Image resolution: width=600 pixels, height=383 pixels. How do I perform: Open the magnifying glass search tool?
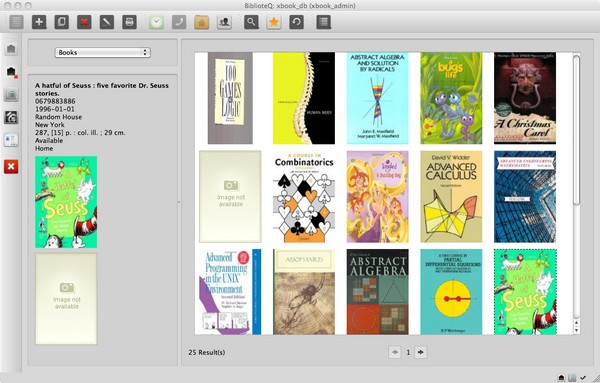(251, 22)
